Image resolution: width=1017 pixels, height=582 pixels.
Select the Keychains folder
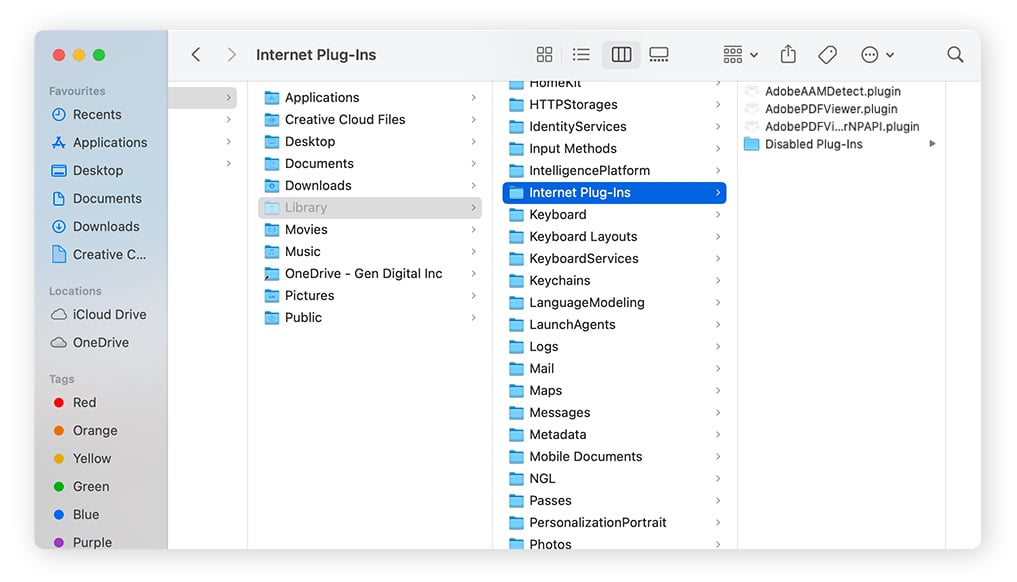point(614,280)
